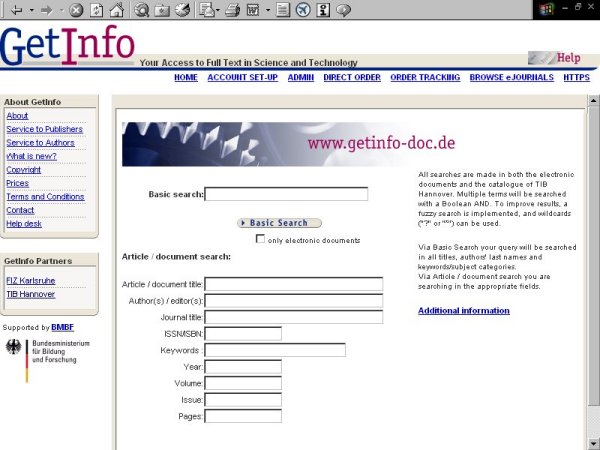Image resolution: width=600 pixels, height=450 pixels.
Task: Focus the Author(s) / editor(s) field
Action: [293, 301]
